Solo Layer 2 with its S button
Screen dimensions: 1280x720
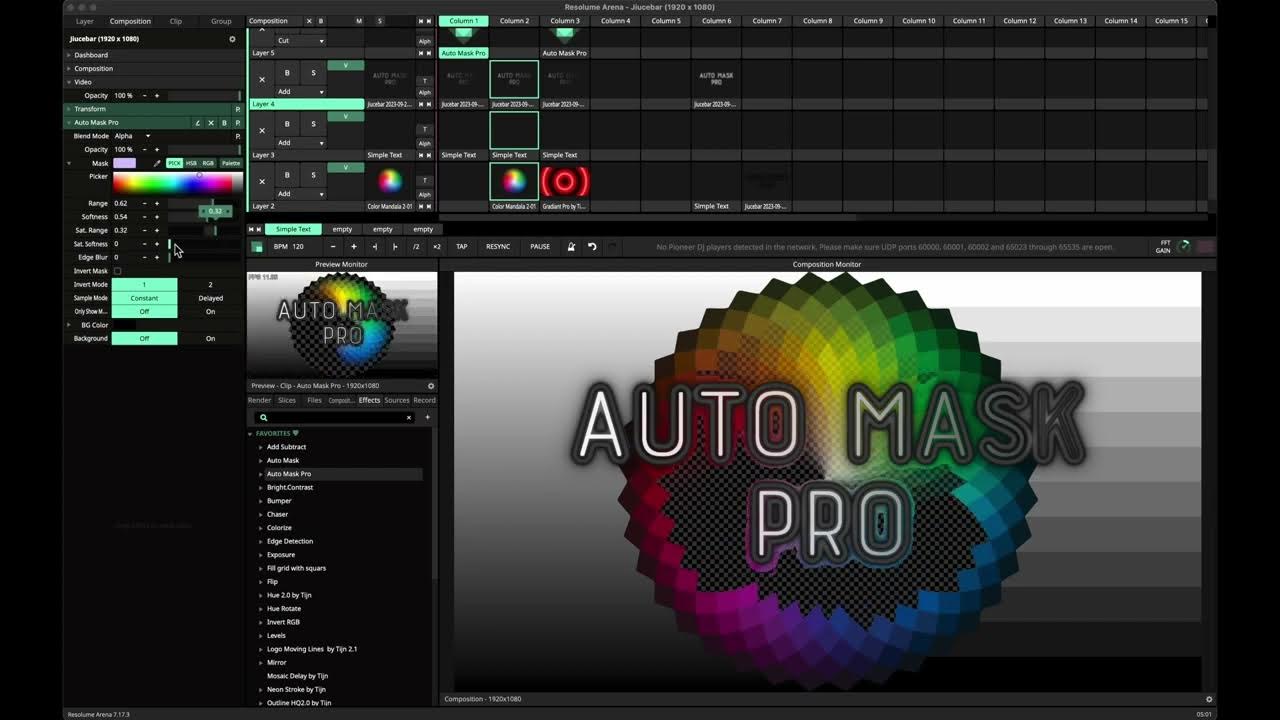(313, 175)
